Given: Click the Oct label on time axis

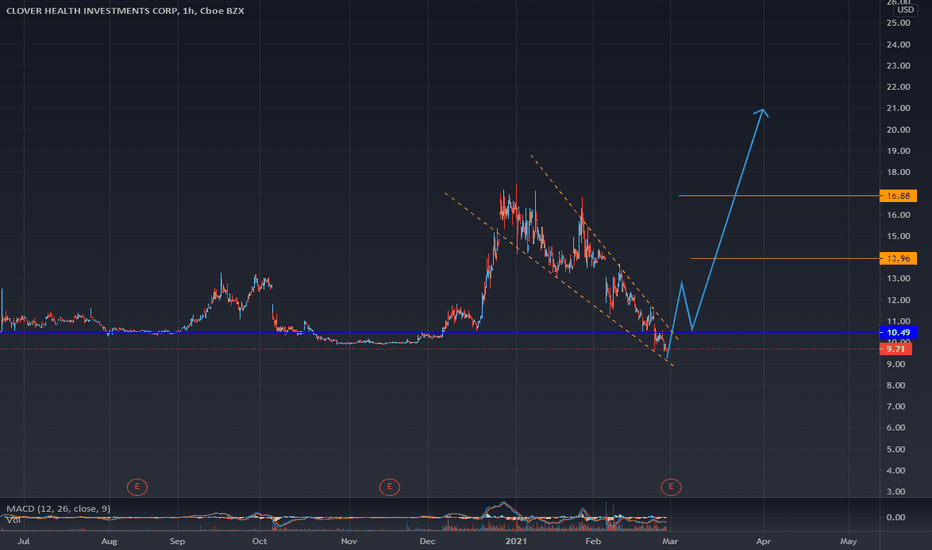Looking at the screenshot, I should coord(259,541).
